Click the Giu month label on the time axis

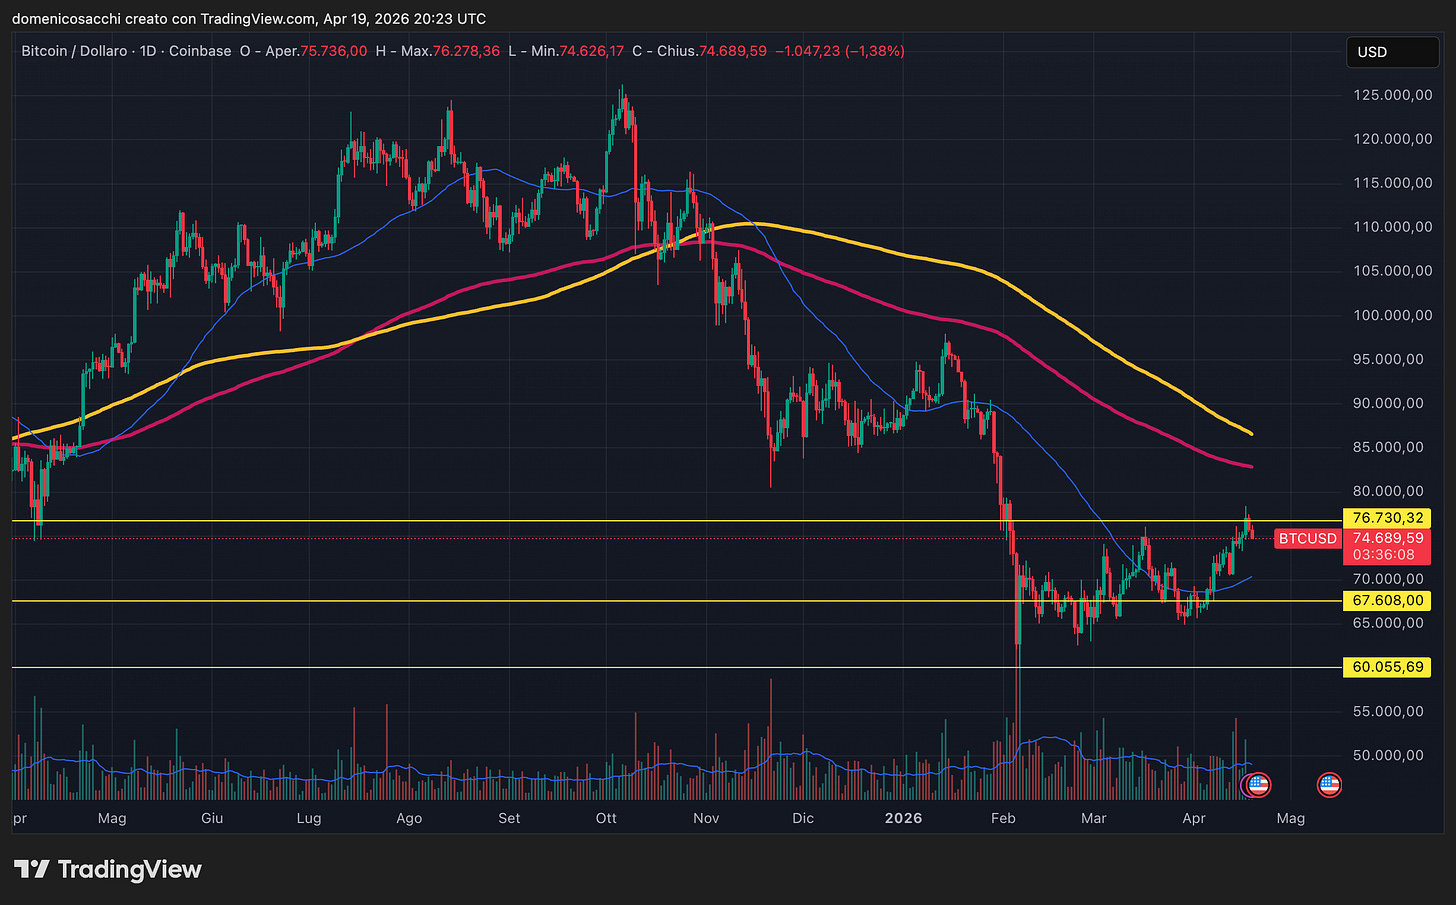pos(212,818)
